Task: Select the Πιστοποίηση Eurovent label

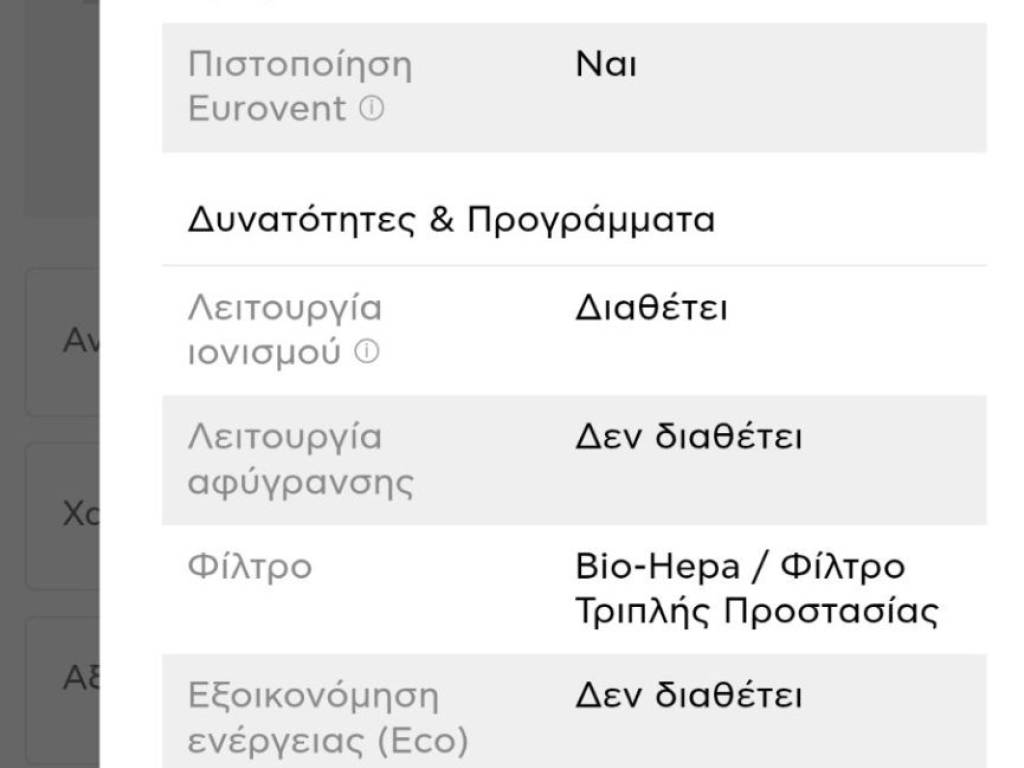Action: (x=299, y=86)
